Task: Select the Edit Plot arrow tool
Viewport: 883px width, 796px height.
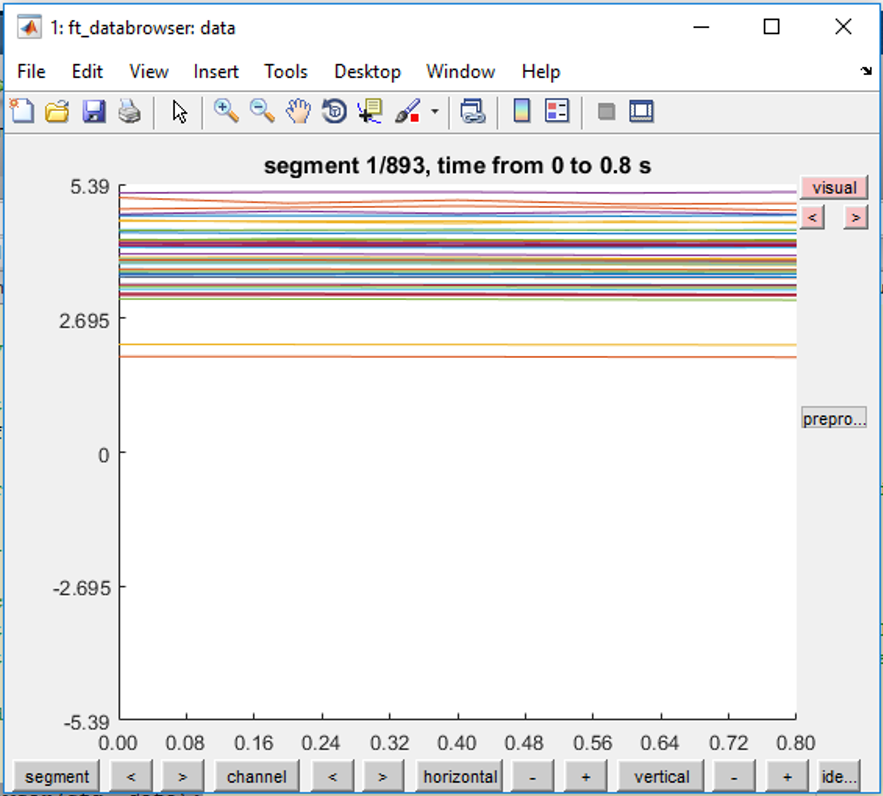Action: point(179,111)
